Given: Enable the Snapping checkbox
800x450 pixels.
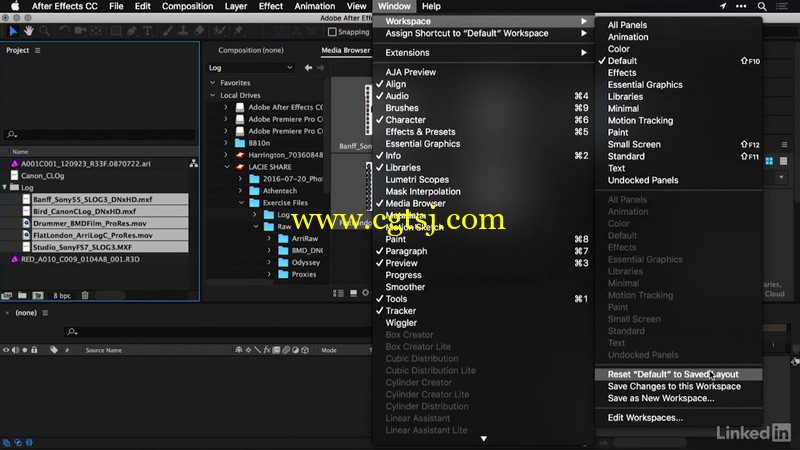Looking at the screenshot, I should tap(332, 32).
